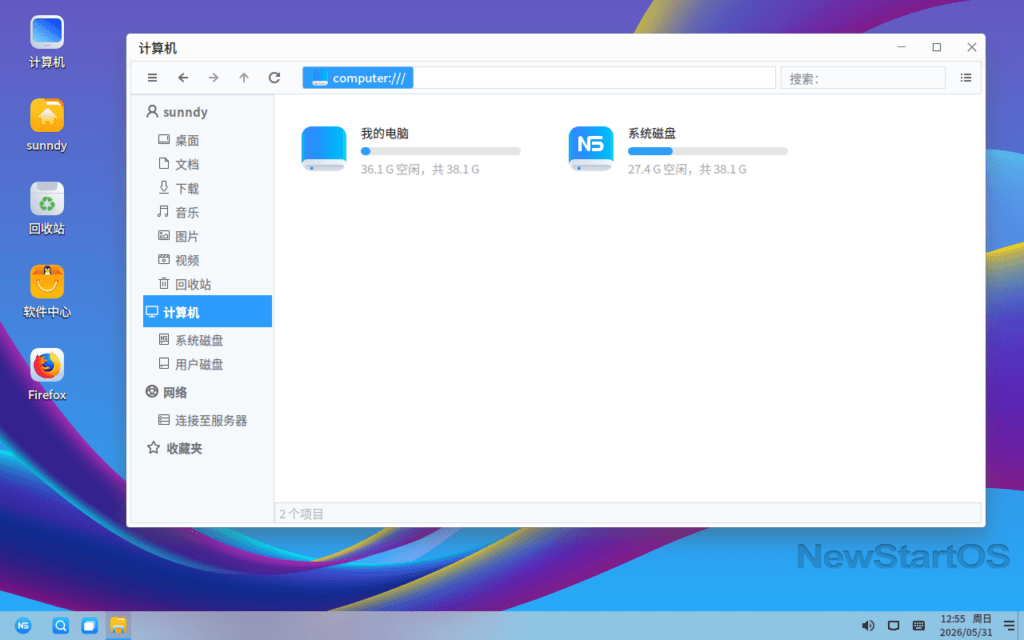Select 计算机 in the sidebar
The image size is (1024, 640).
(207, 312)
